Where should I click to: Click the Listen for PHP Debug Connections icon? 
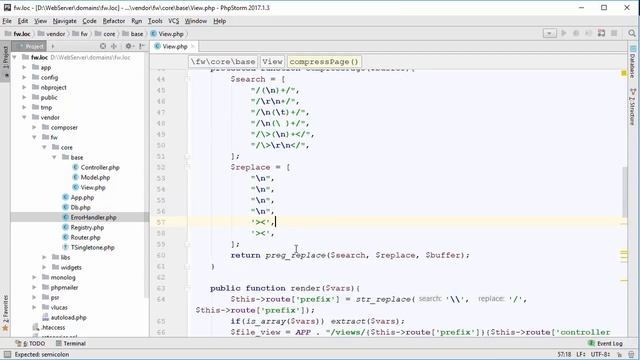pyautogui.click(x=601, y=33)
